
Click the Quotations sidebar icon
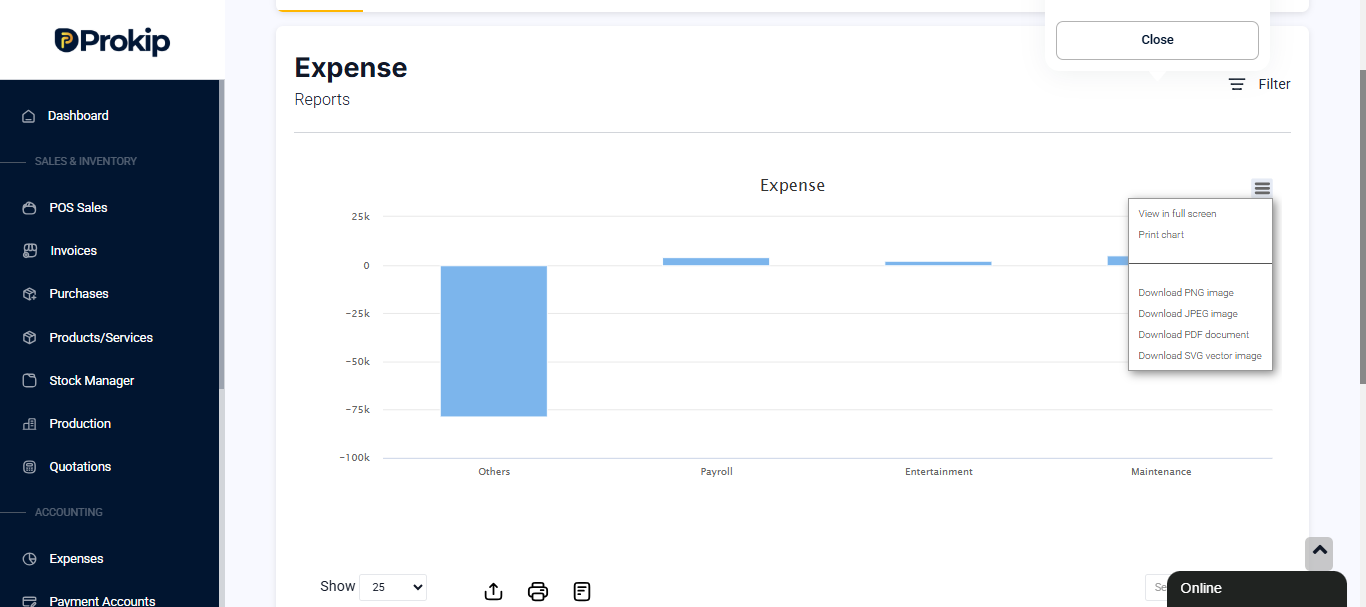[29, 467]
